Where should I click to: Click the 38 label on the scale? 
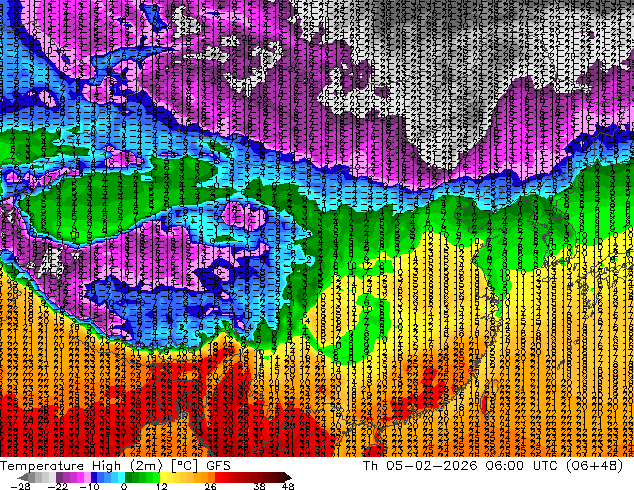click(260, 486)
